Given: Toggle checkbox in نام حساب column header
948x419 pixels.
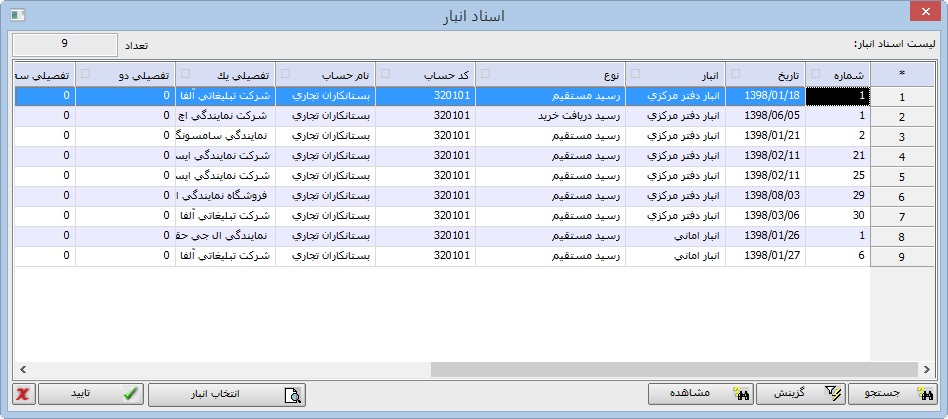Looking at the screenshot, I should coord(285,73).
